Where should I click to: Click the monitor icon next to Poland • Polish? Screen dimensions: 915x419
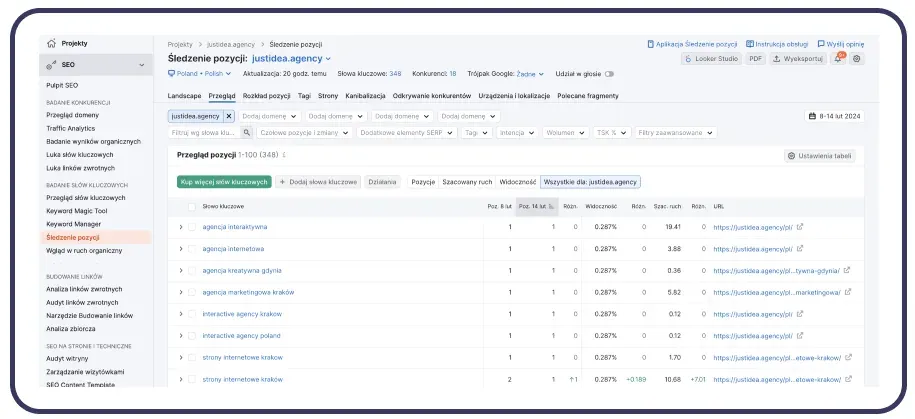(x=171, y=74)
